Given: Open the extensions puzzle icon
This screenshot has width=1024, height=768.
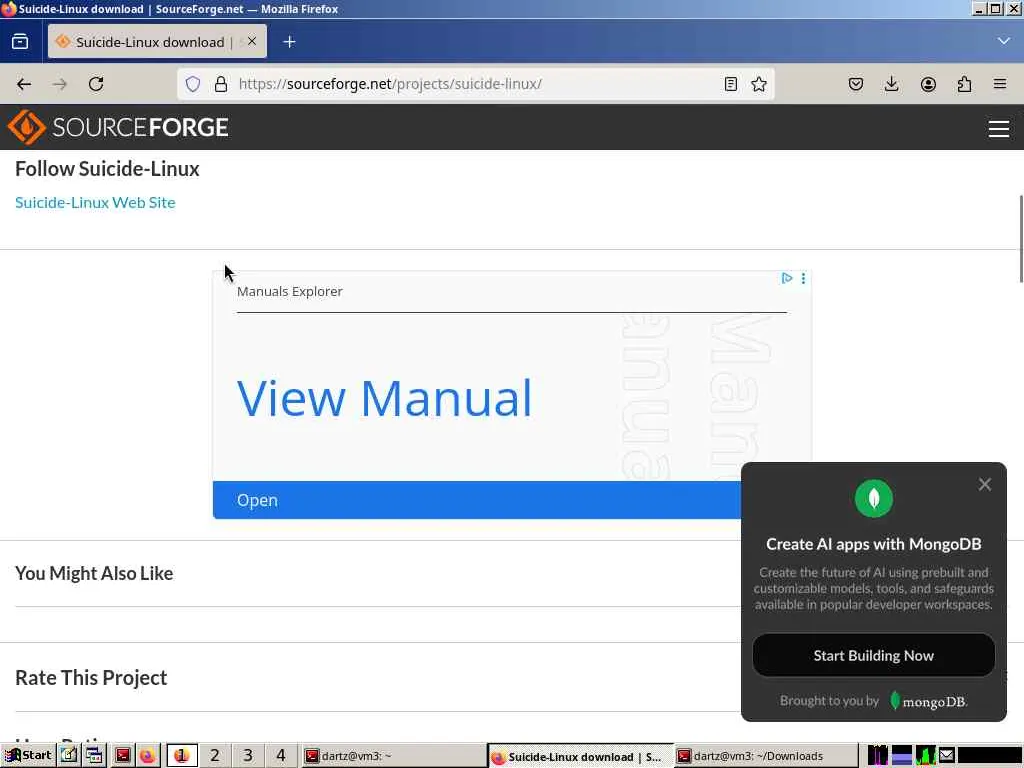Looking at the screenshot, I should pyautogui.click(x=964, y=84).
